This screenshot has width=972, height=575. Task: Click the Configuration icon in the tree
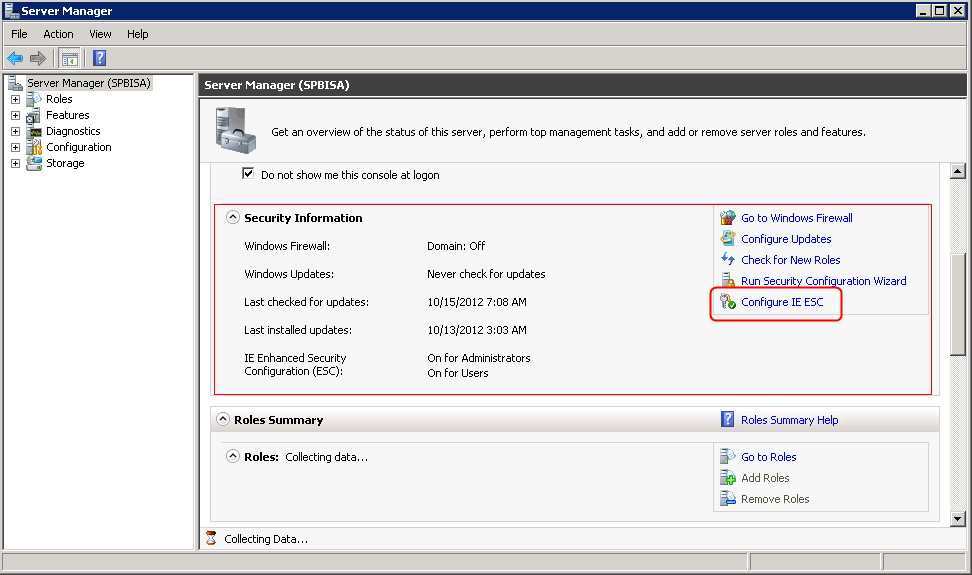click(x=34, y=147)
